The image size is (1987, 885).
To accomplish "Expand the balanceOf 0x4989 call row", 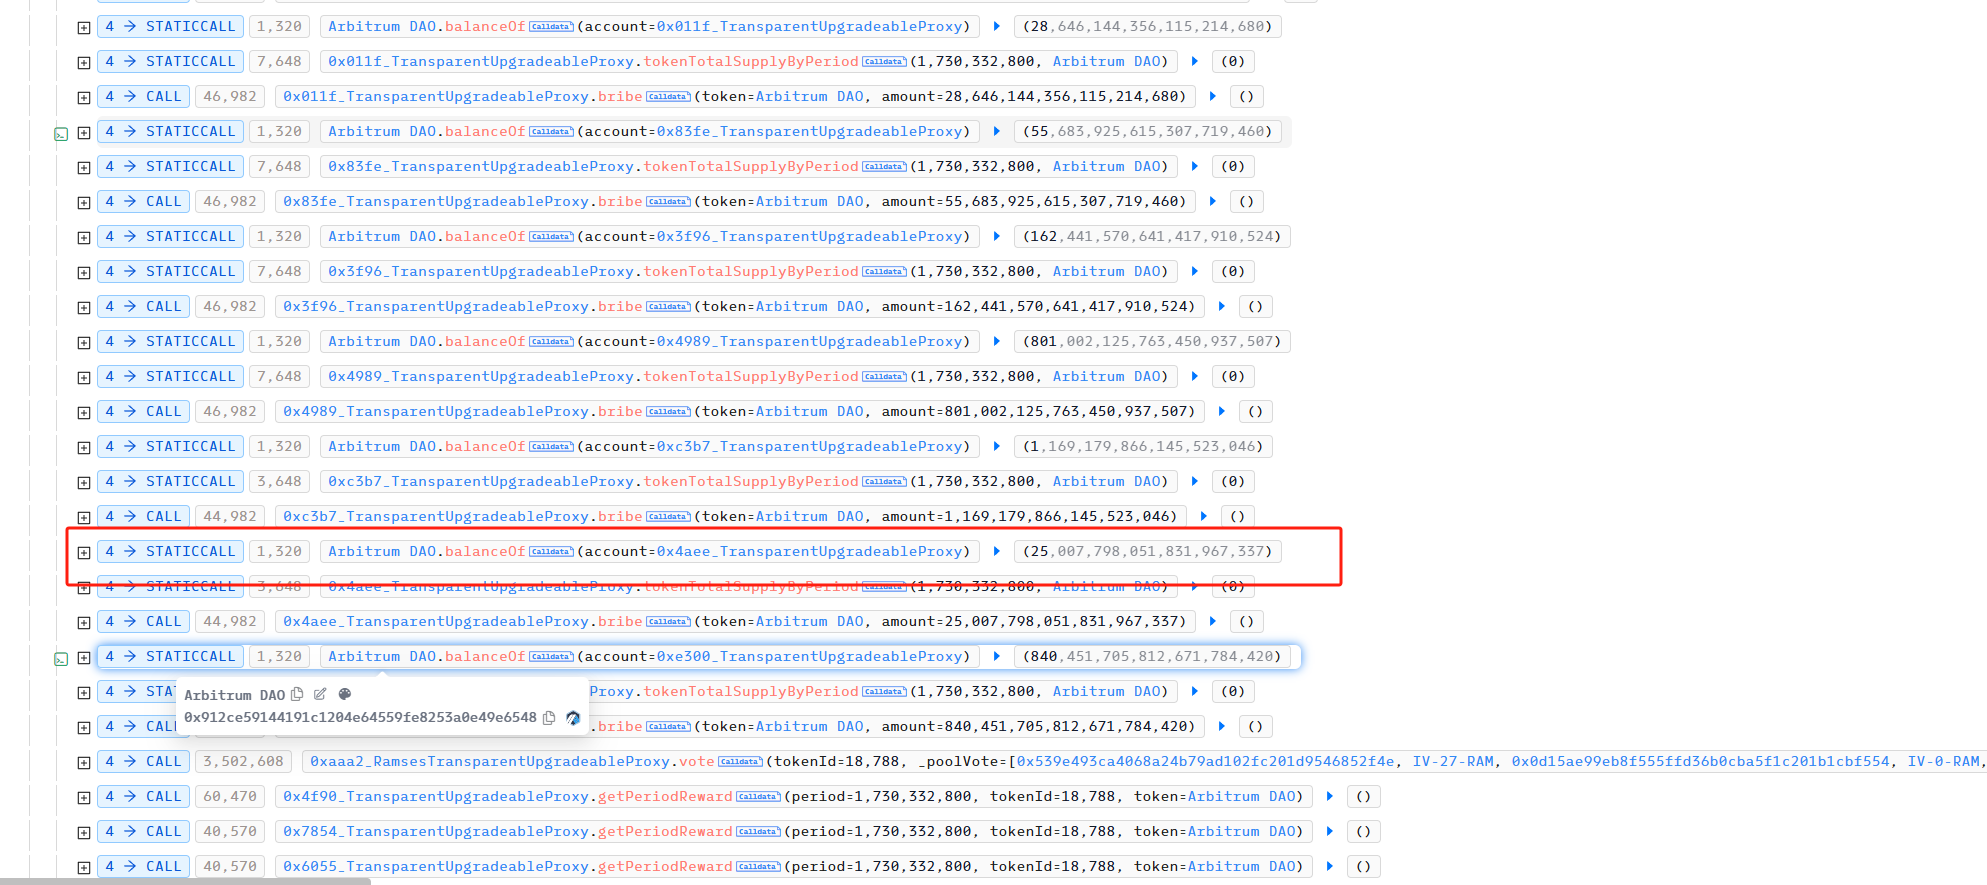I will [84, 343].
